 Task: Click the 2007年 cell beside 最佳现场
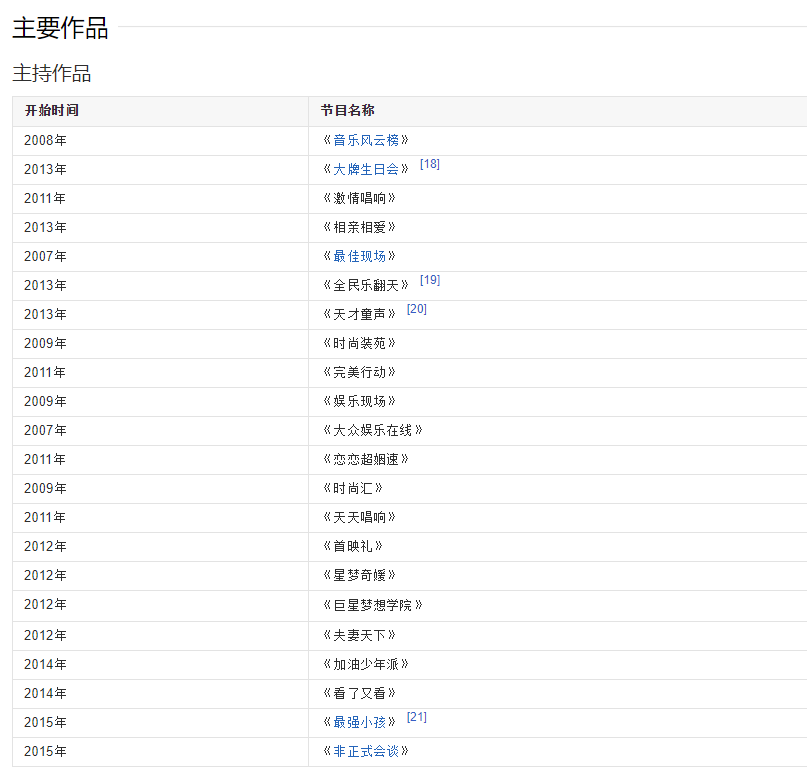point(160,256)
